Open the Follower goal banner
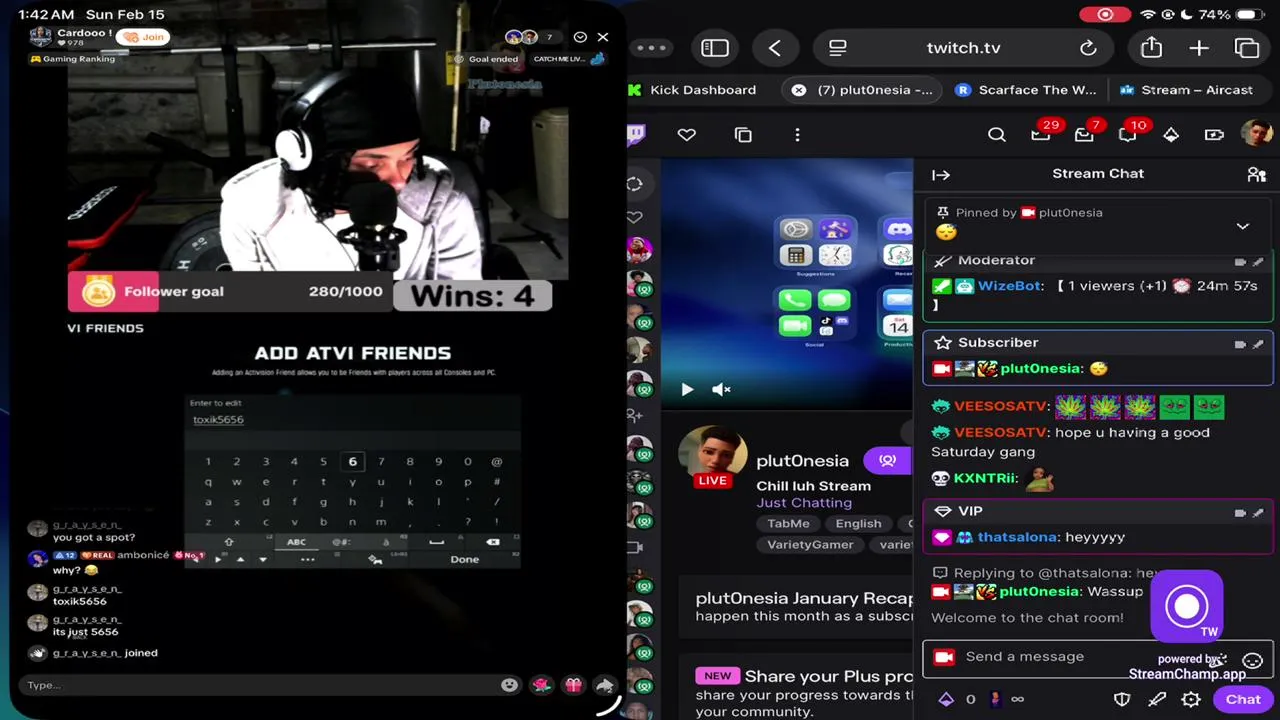This screenshot has width=1280, height=720. (230, 292)
